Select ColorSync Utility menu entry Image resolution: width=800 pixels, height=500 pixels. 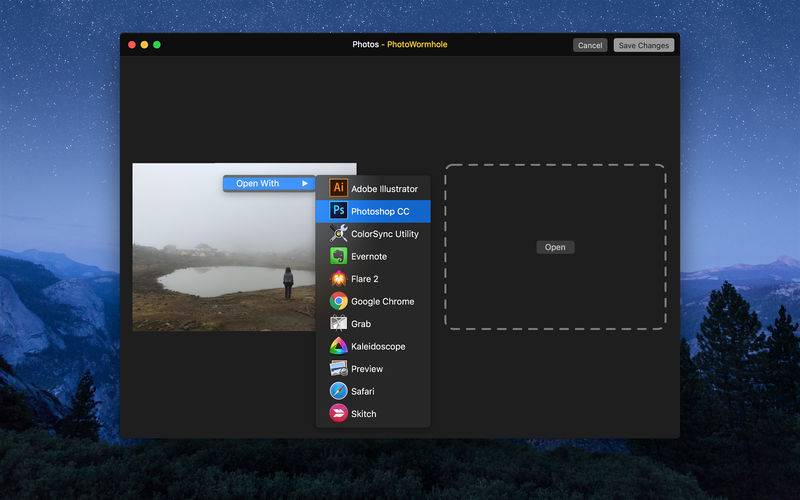[x=373, y=234]
